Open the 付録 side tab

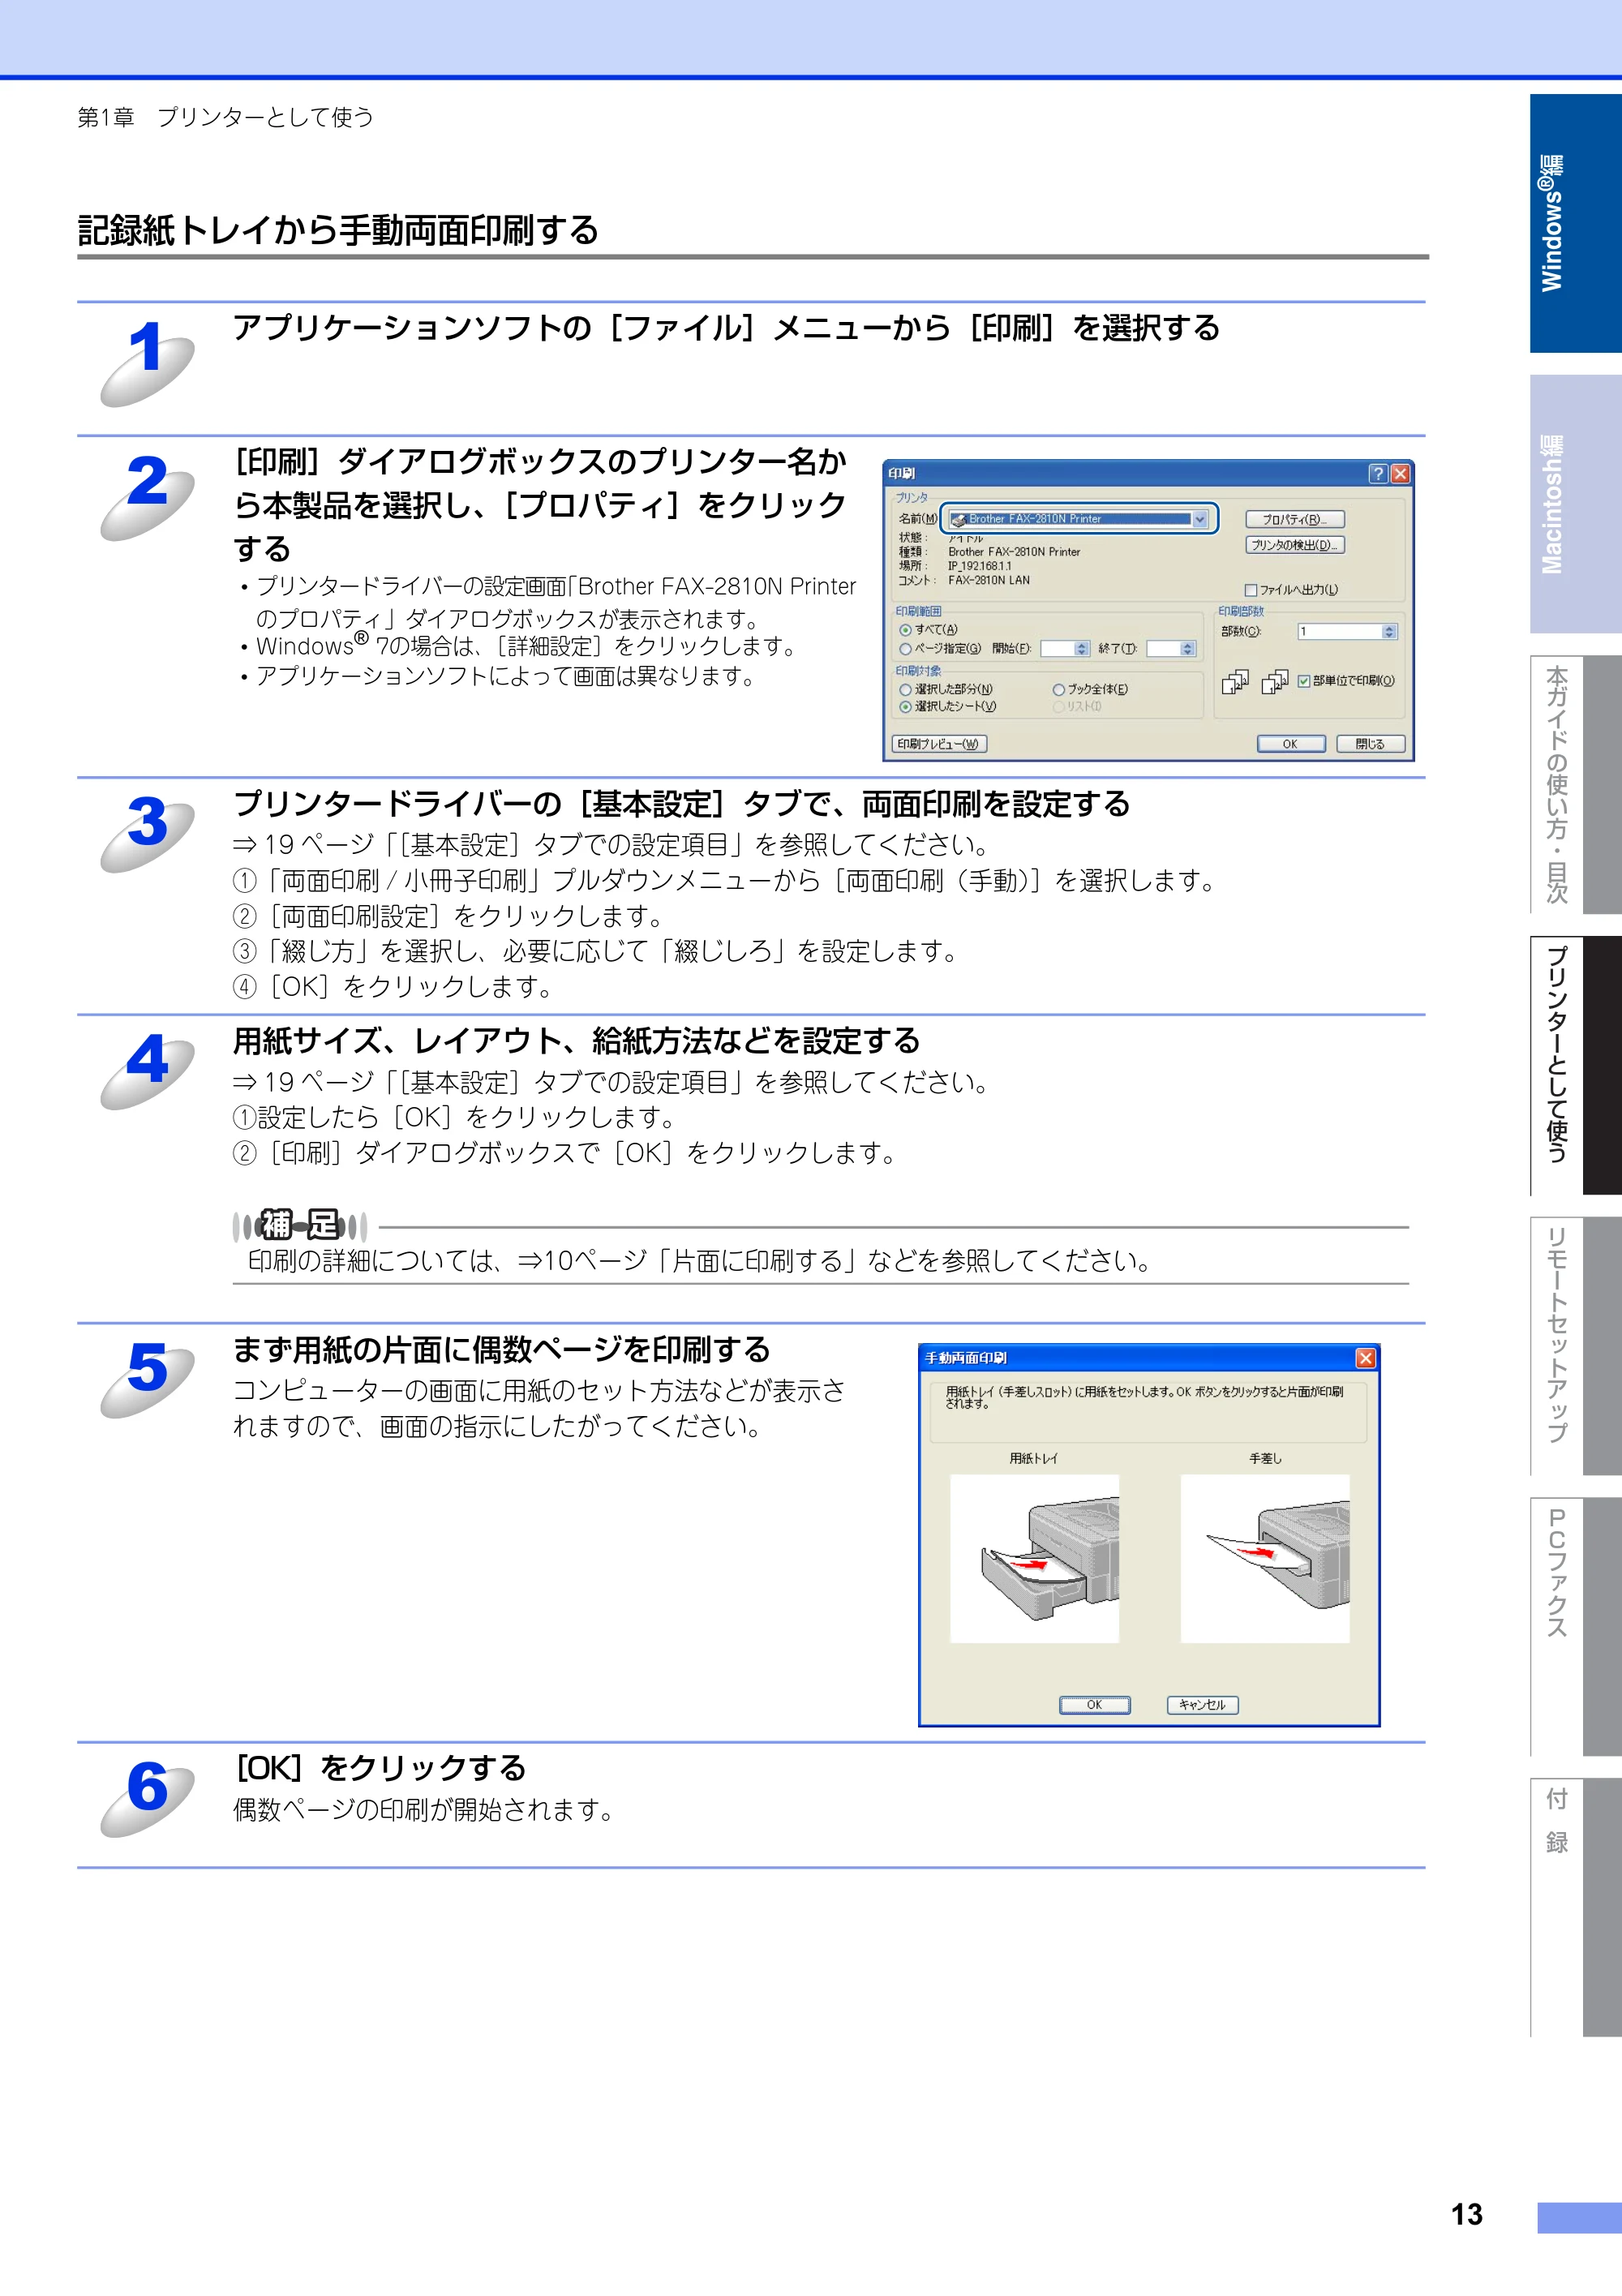[x=1576, y=1908]
